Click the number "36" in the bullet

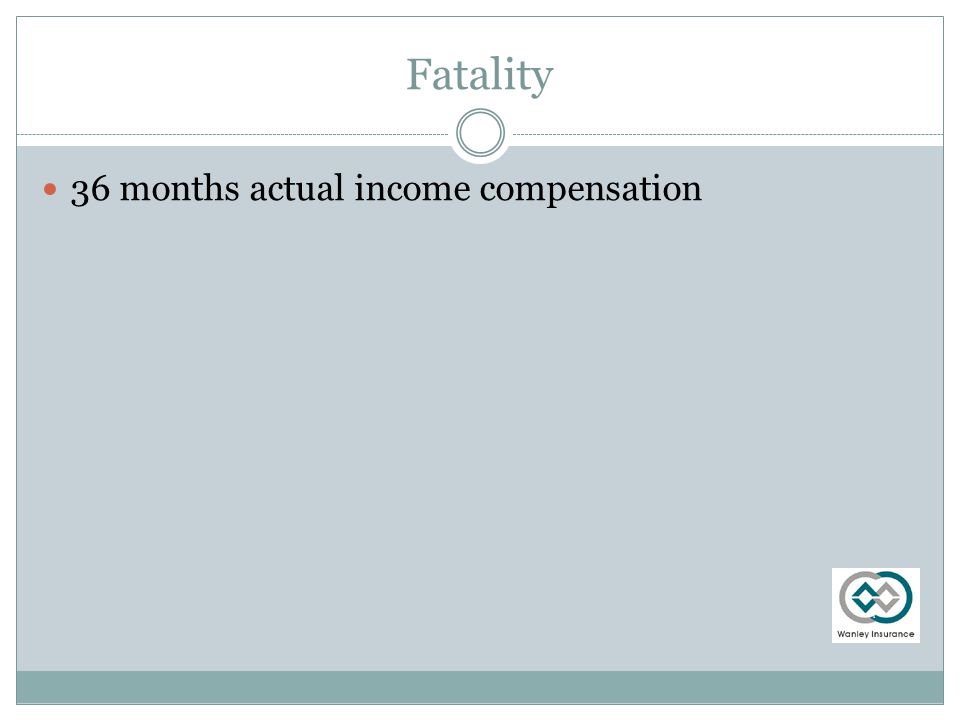tap(90, 189)
